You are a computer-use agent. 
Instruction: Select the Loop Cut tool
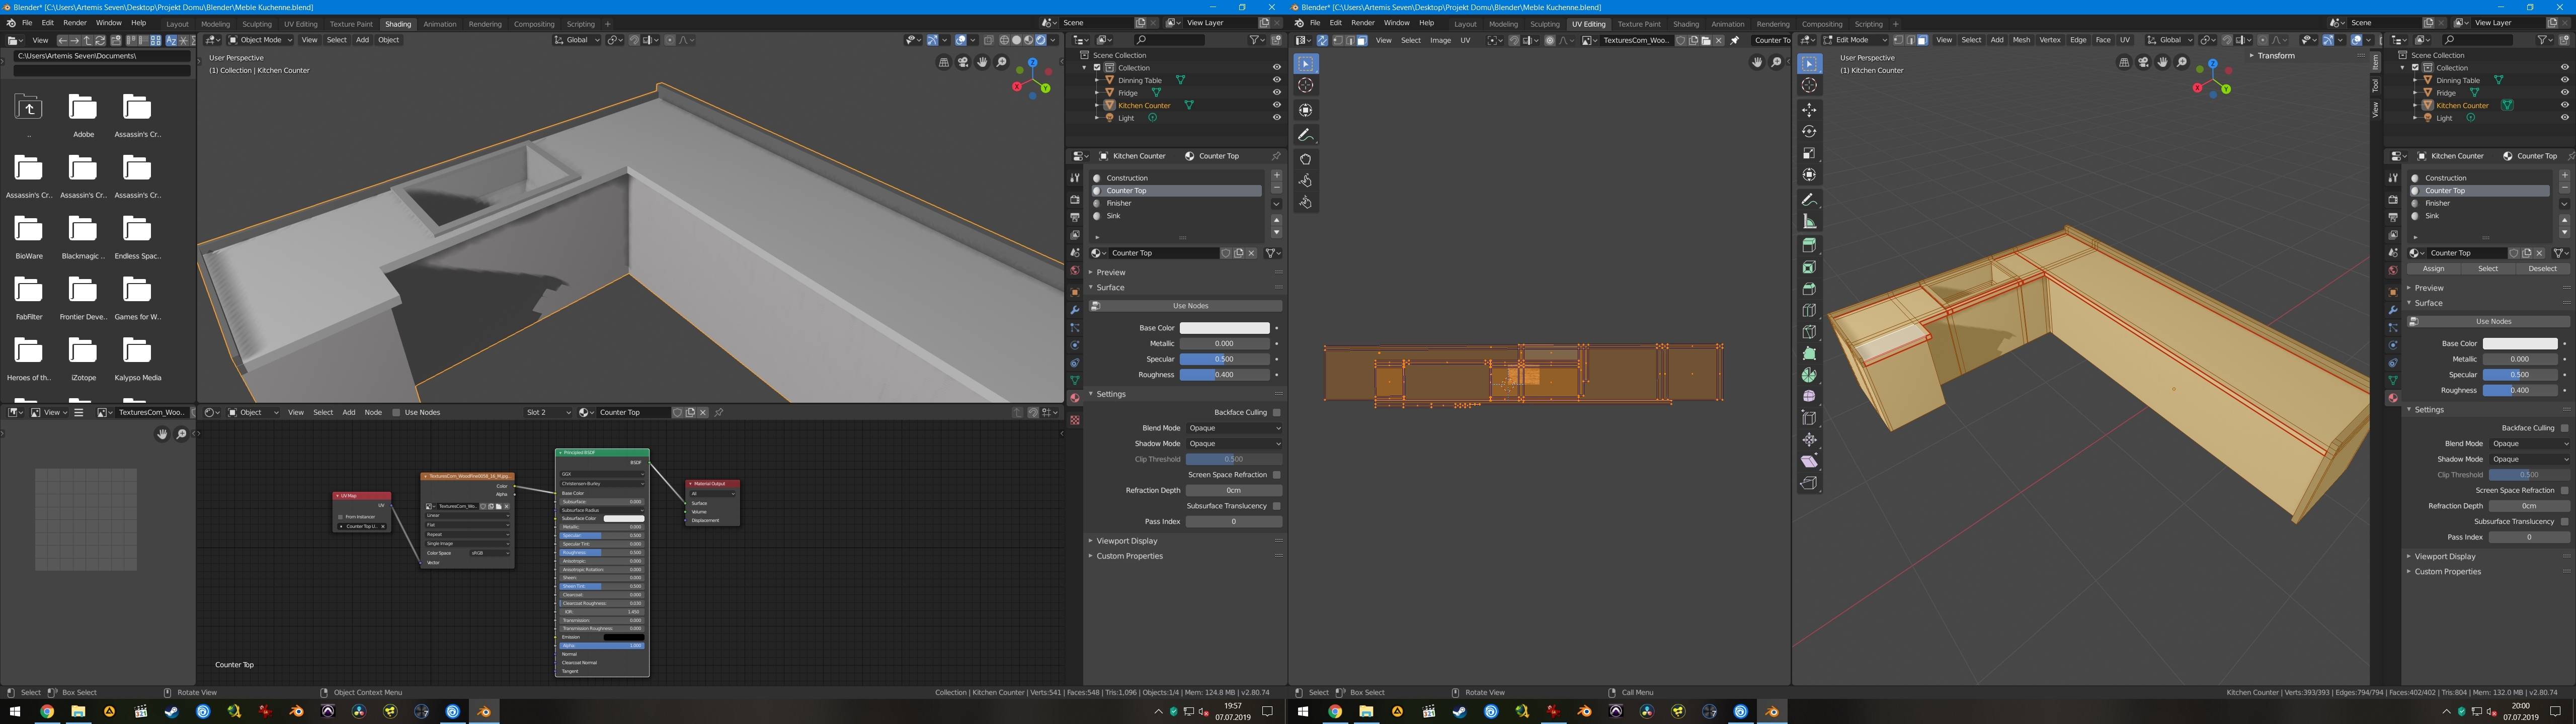pyautogui.click(x=1809, y=310)
